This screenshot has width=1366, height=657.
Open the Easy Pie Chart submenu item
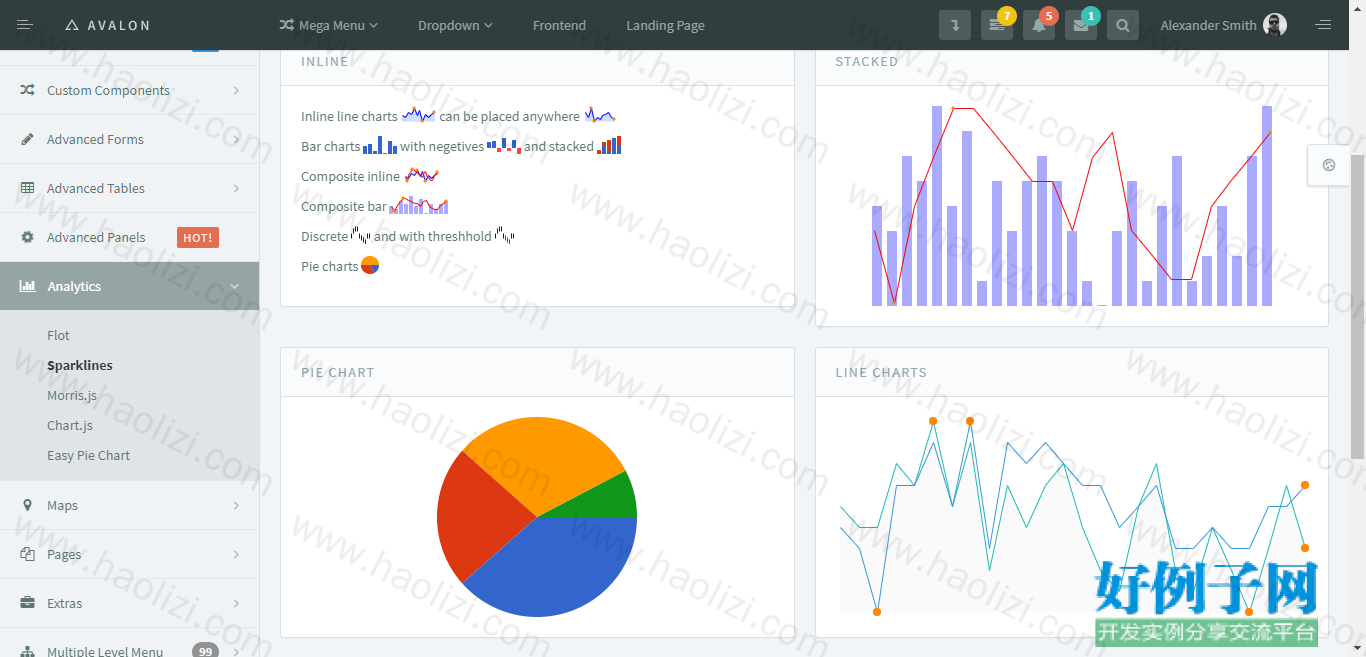[89, 455]
